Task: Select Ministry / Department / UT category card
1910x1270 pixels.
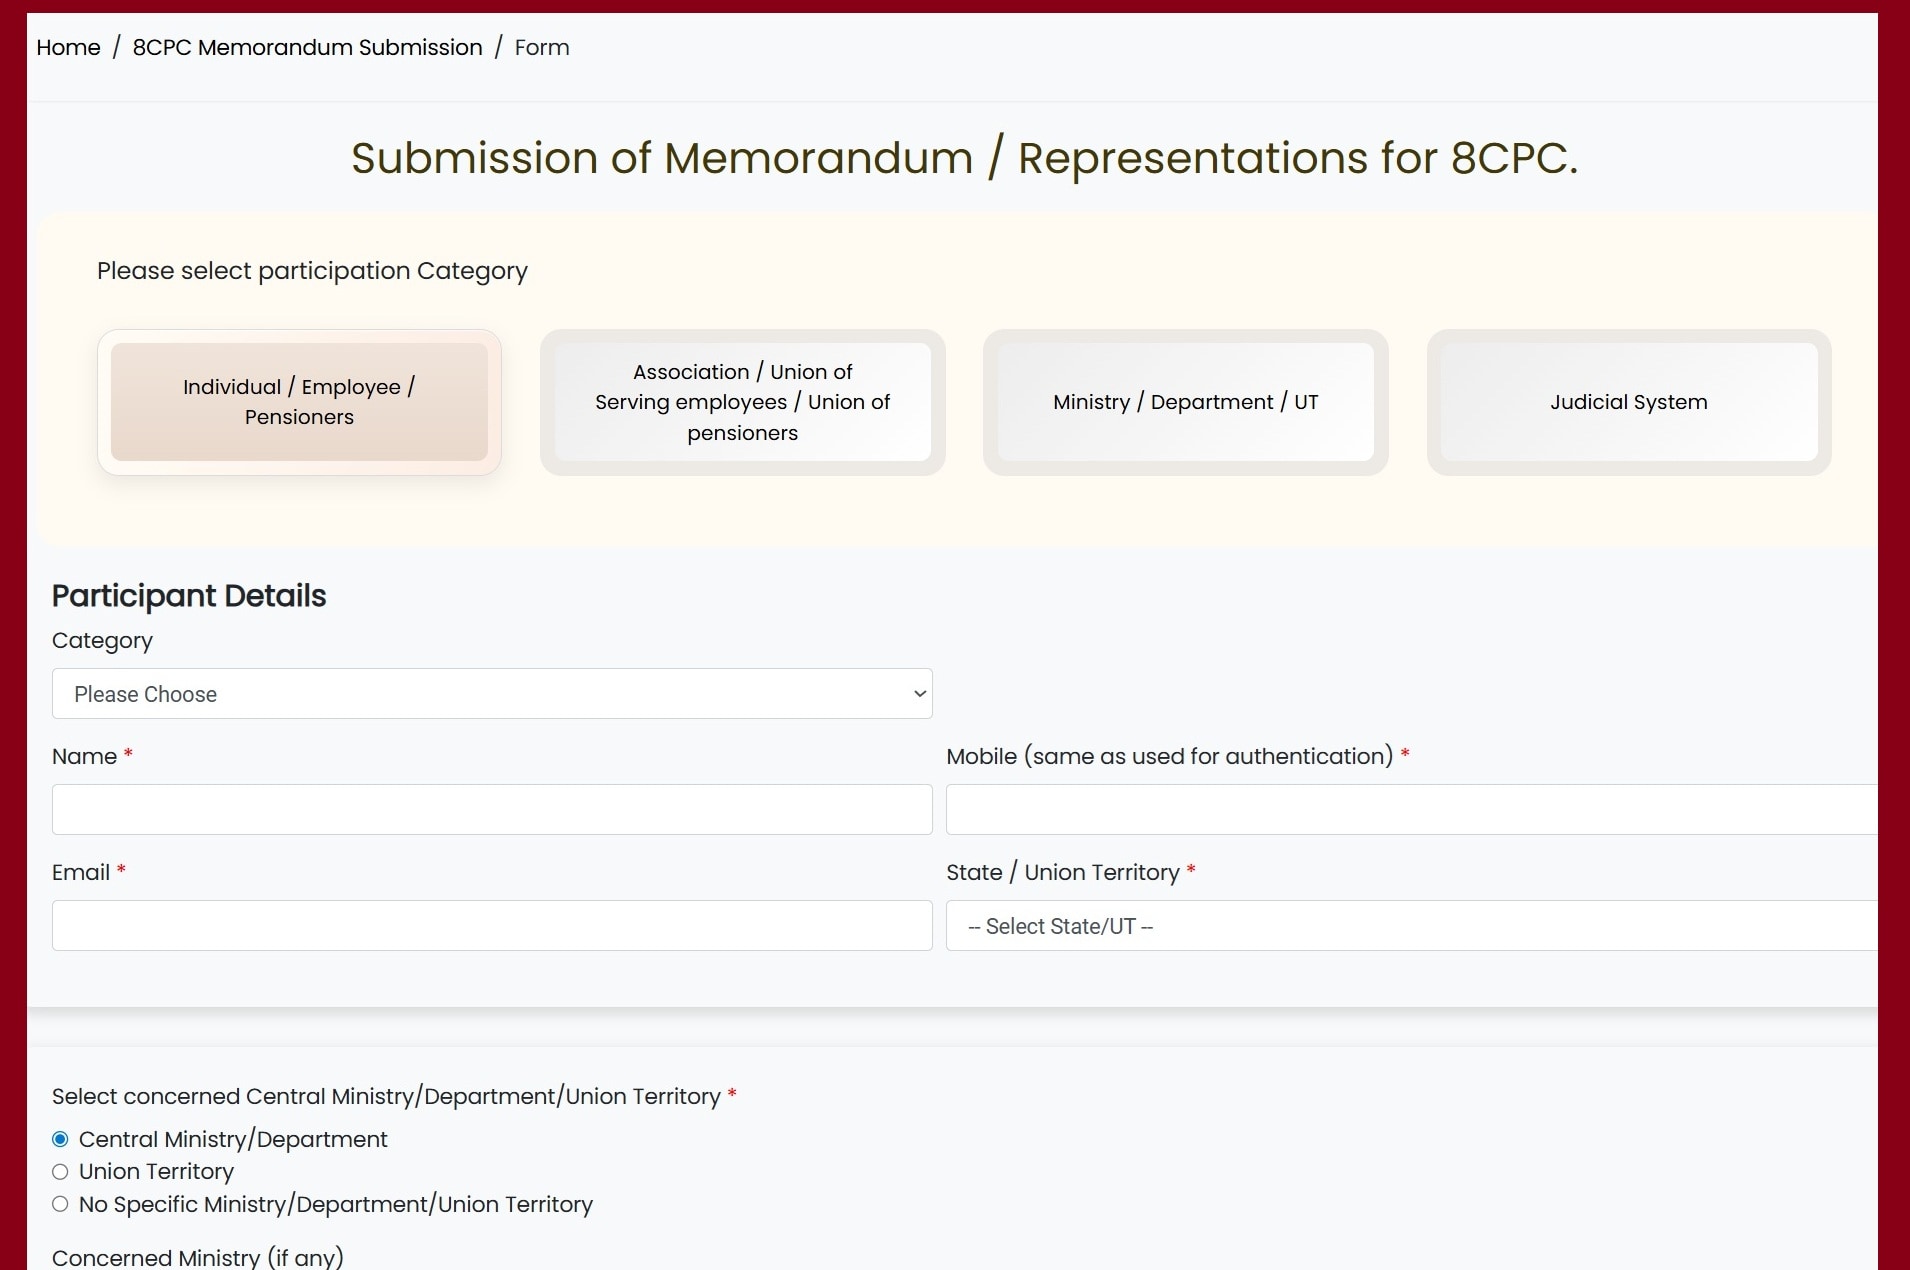Action: 1185,402
